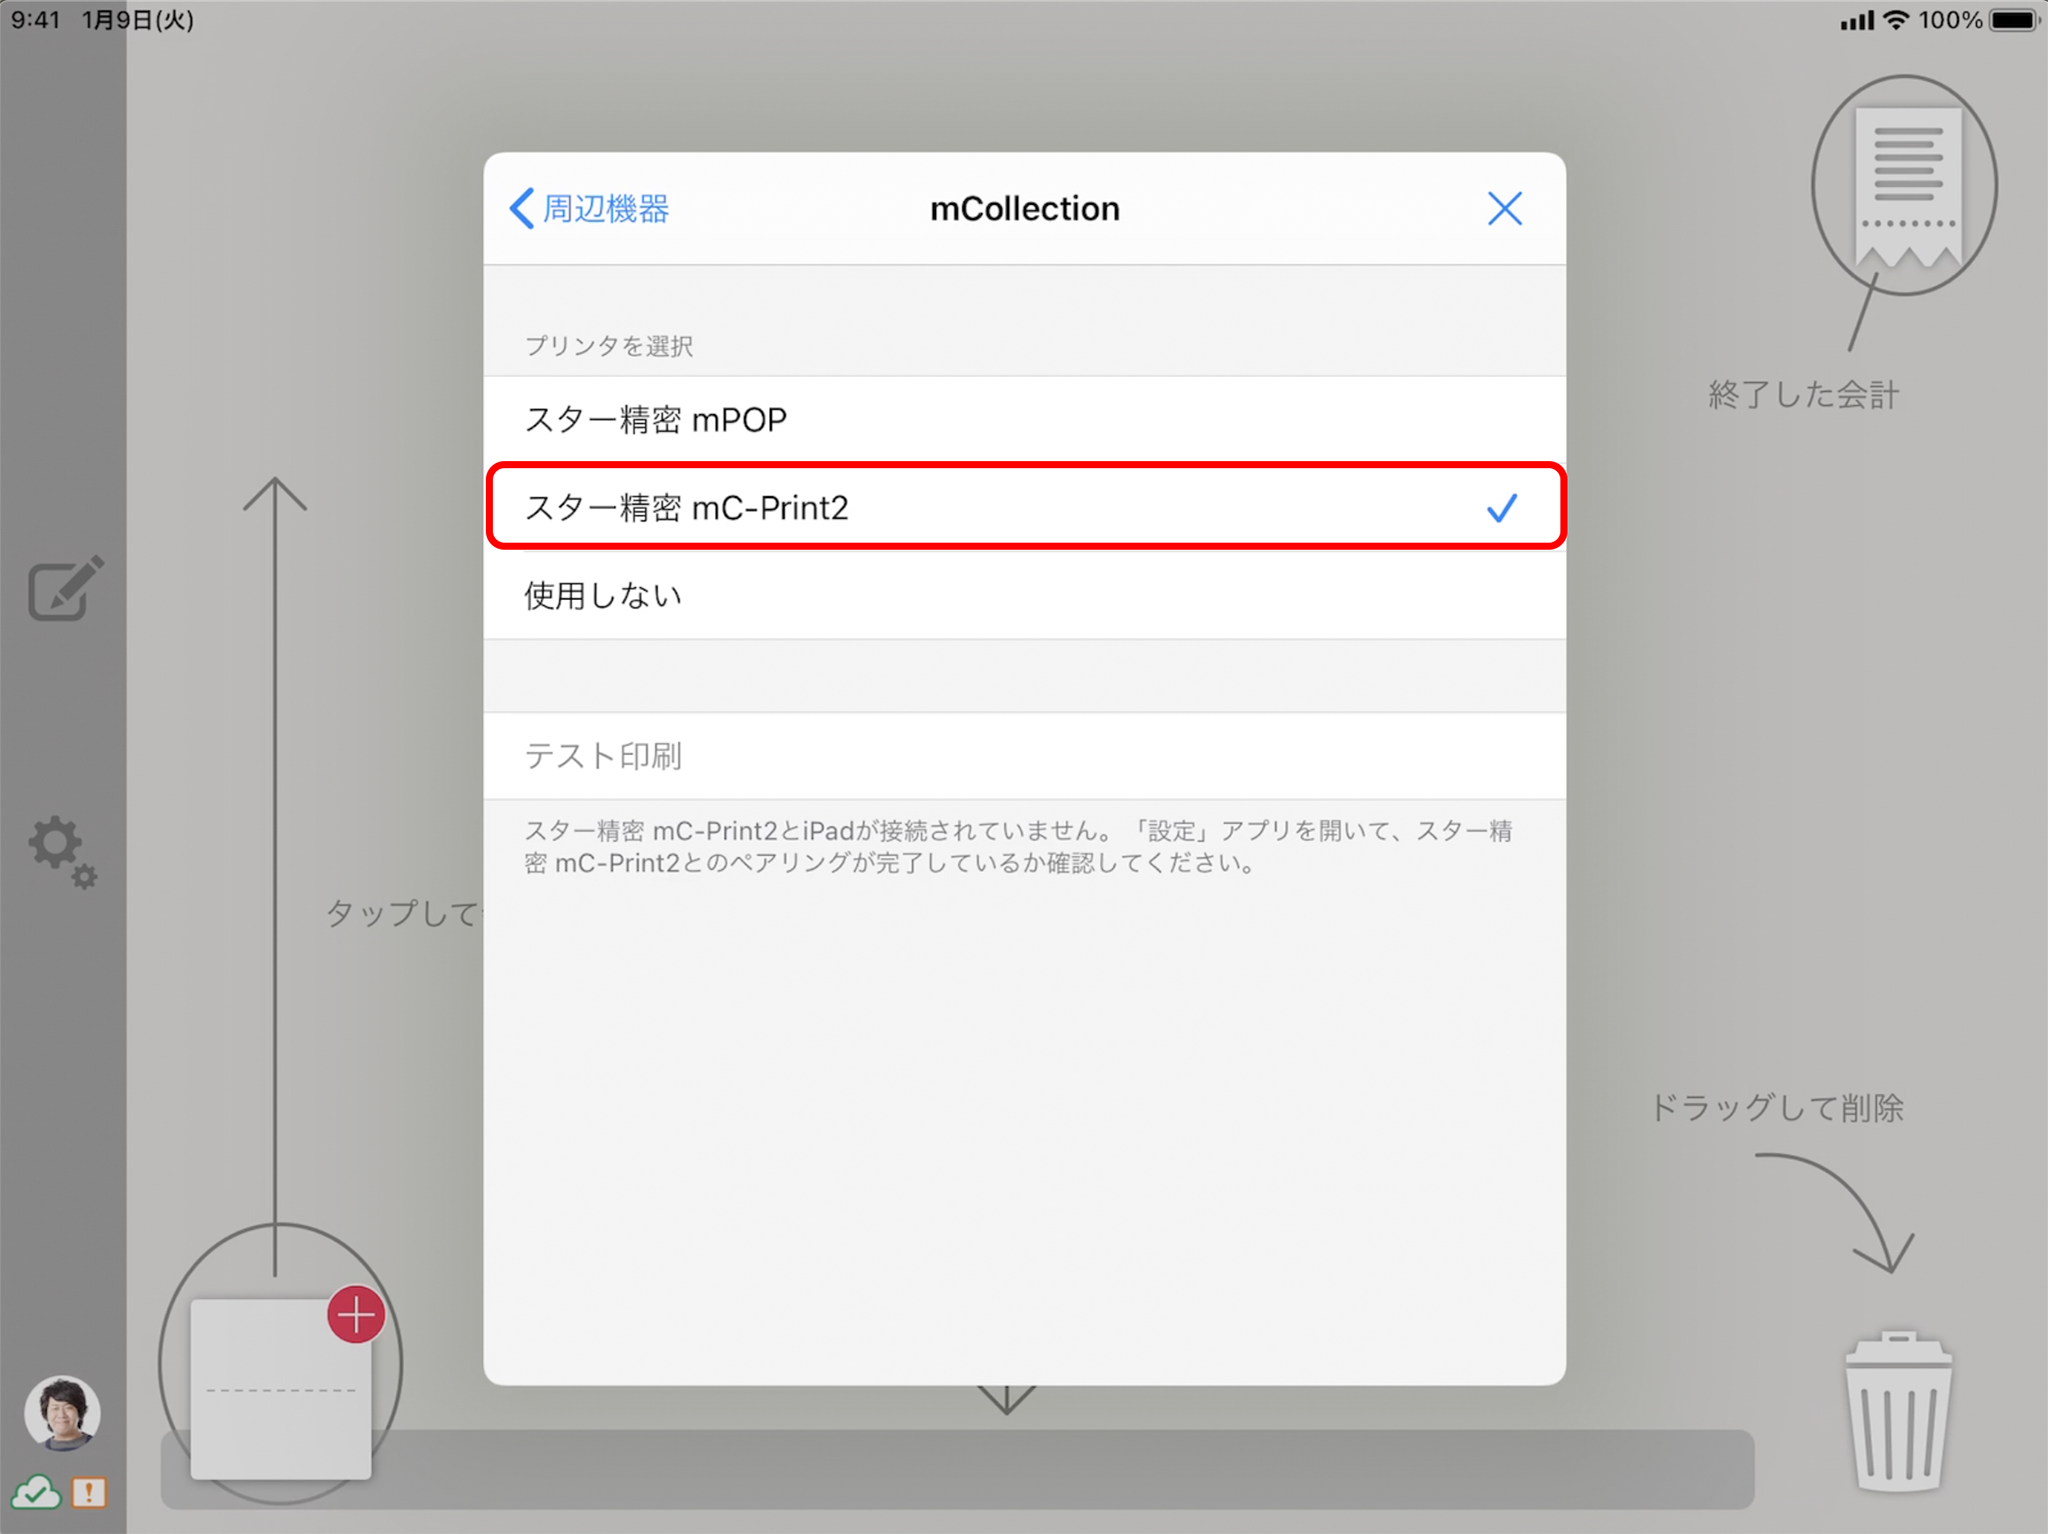
Task: Go back to 周辺機器 screen
Action: coord(589,208)
